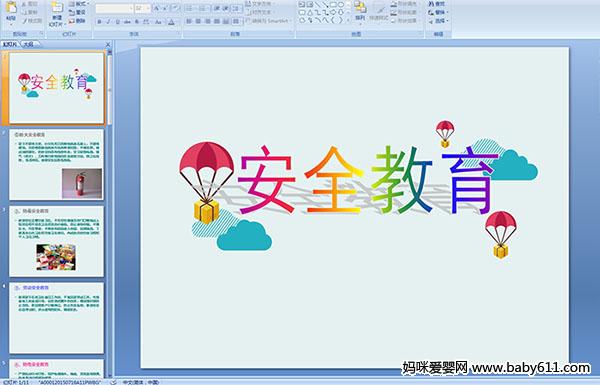Toggle Underline formatting
600x385 pixels.
point(117,22)
